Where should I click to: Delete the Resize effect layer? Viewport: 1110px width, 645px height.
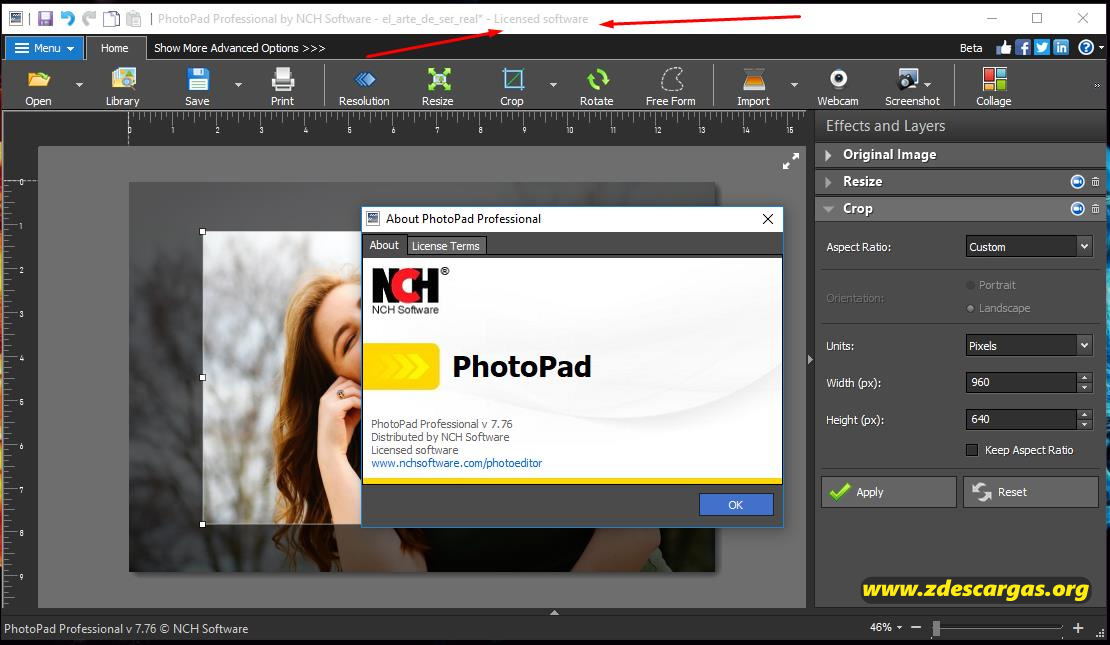pyautogui.click(x=1095, y=182)
